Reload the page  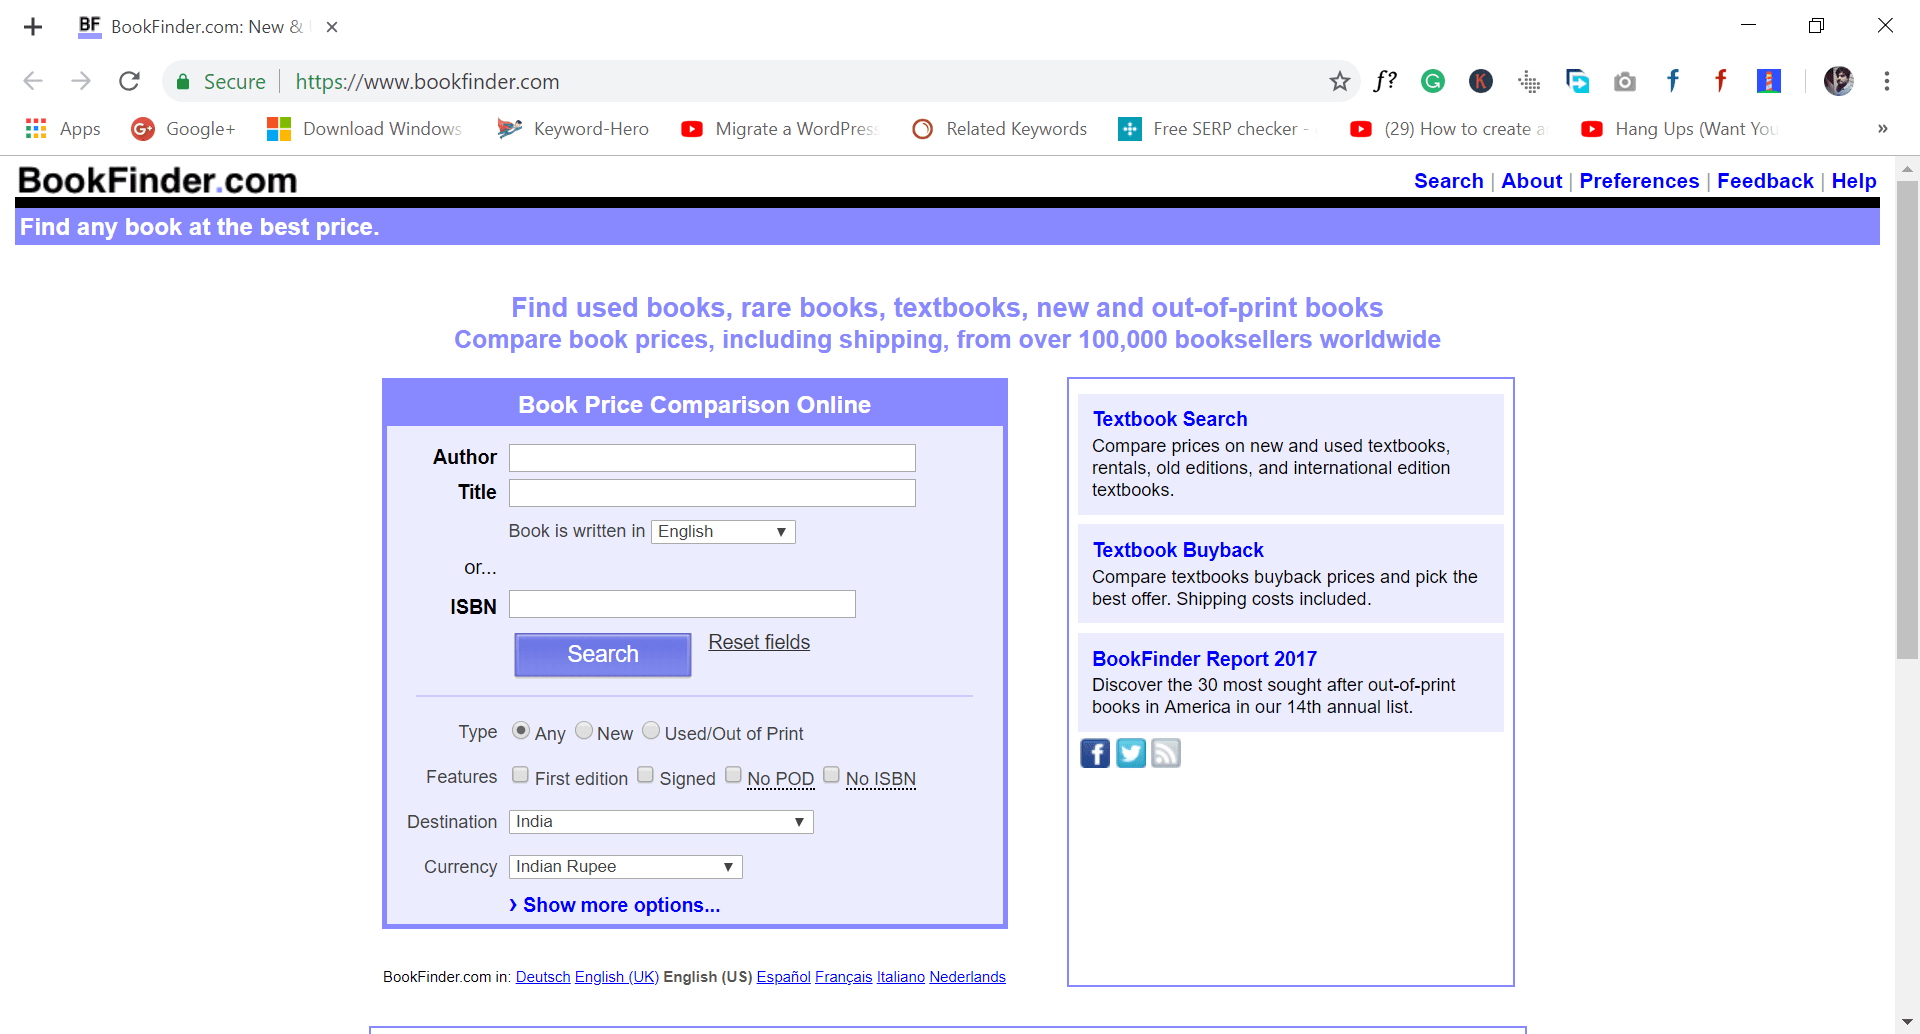point(129,81)
